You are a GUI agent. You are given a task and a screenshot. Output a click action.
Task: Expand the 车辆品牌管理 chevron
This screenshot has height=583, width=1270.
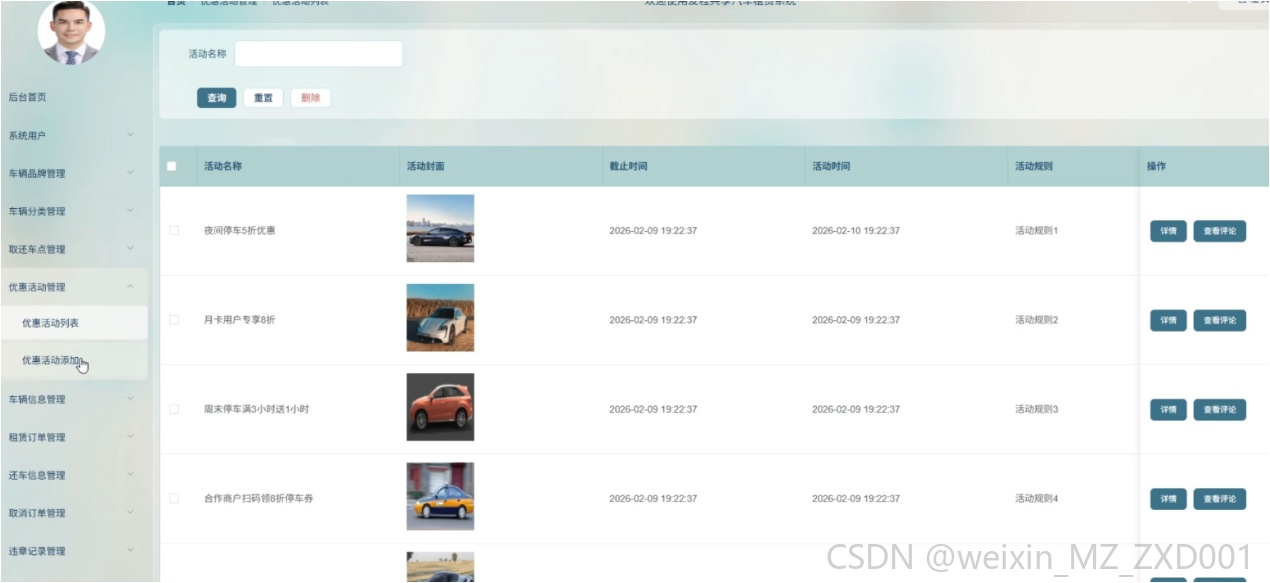coord(130,173)
